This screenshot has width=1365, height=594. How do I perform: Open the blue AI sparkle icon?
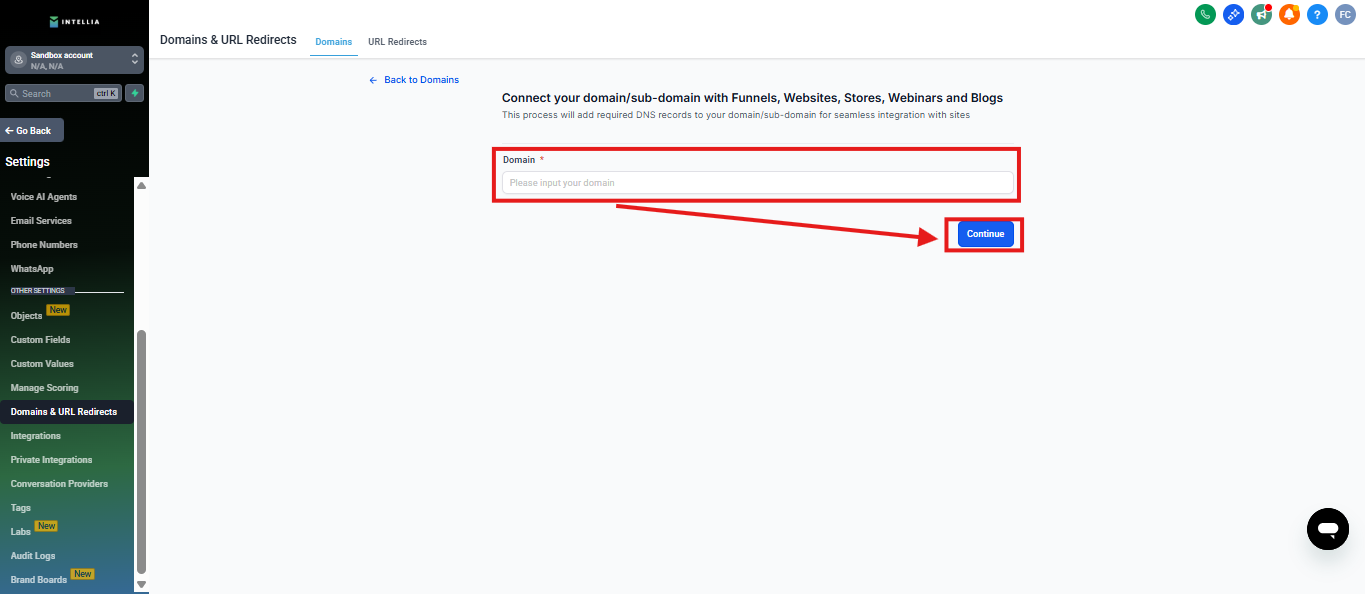tap(1233, 14)
